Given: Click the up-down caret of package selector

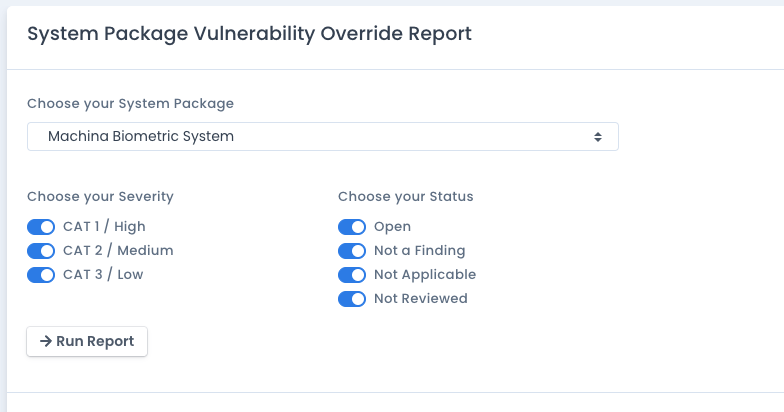Looking at the screenshot, I should coord(598,136).
